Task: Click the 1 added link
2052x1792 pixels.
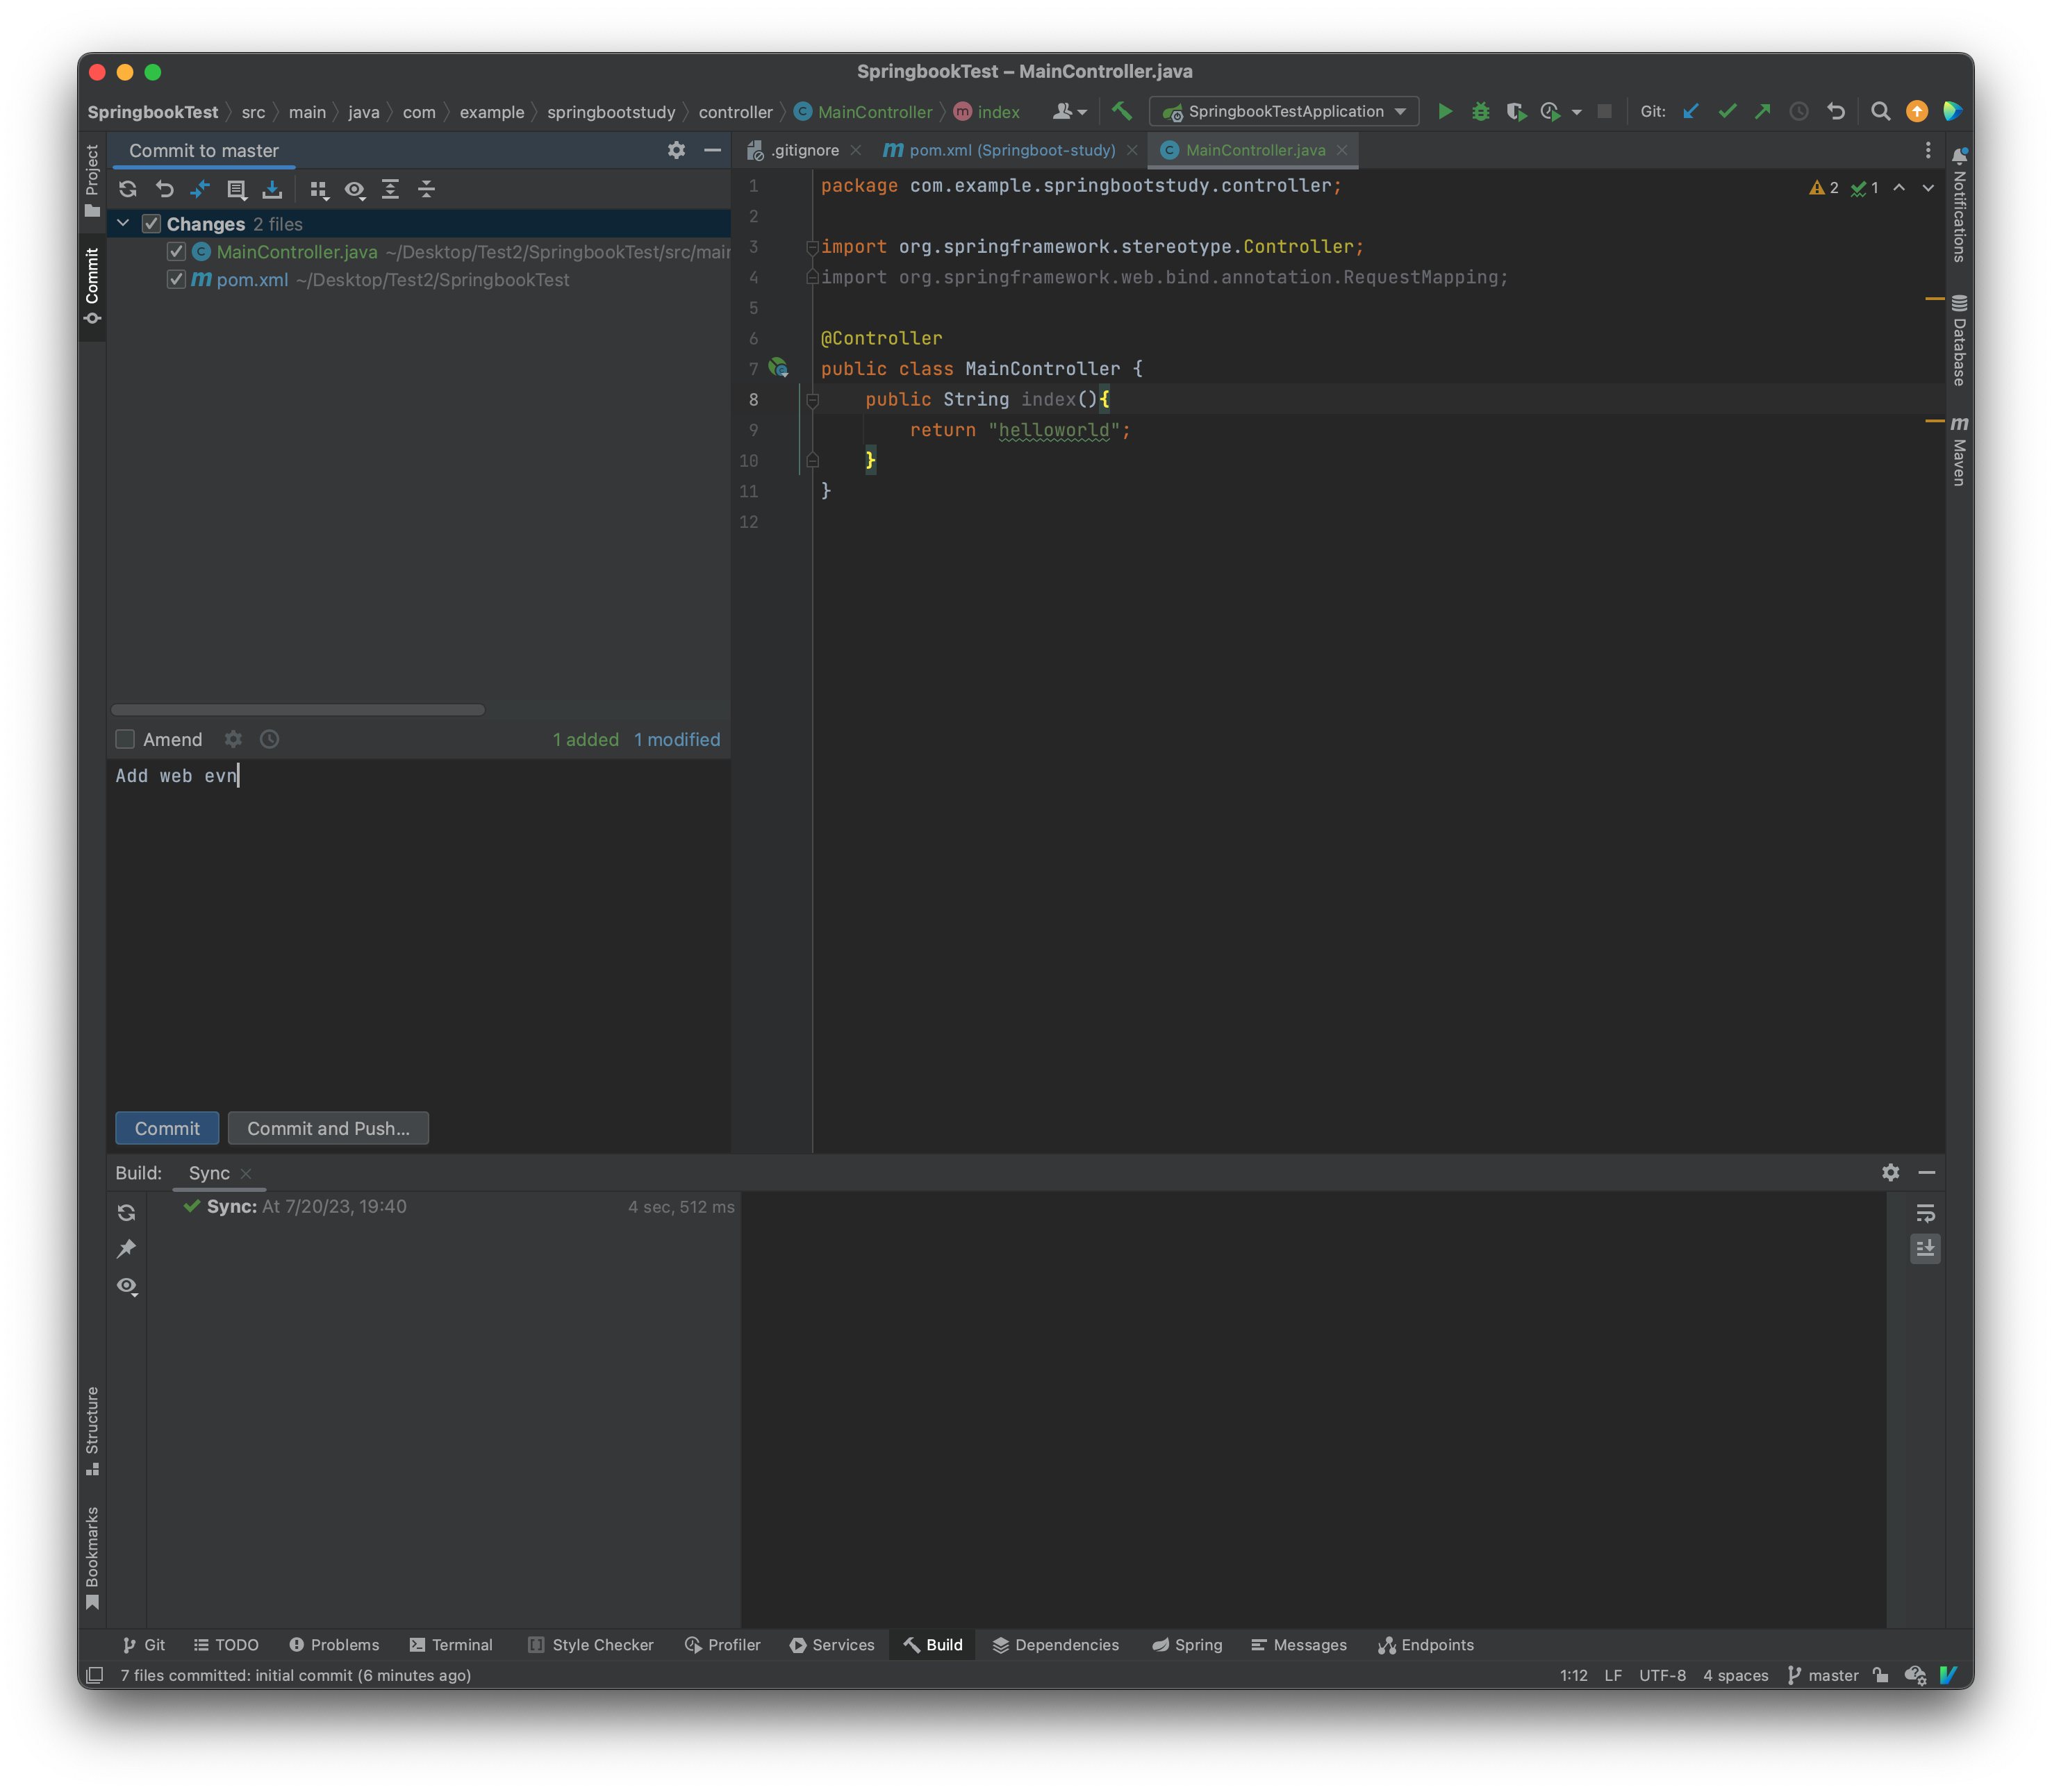Action: (x=586, y=739)
